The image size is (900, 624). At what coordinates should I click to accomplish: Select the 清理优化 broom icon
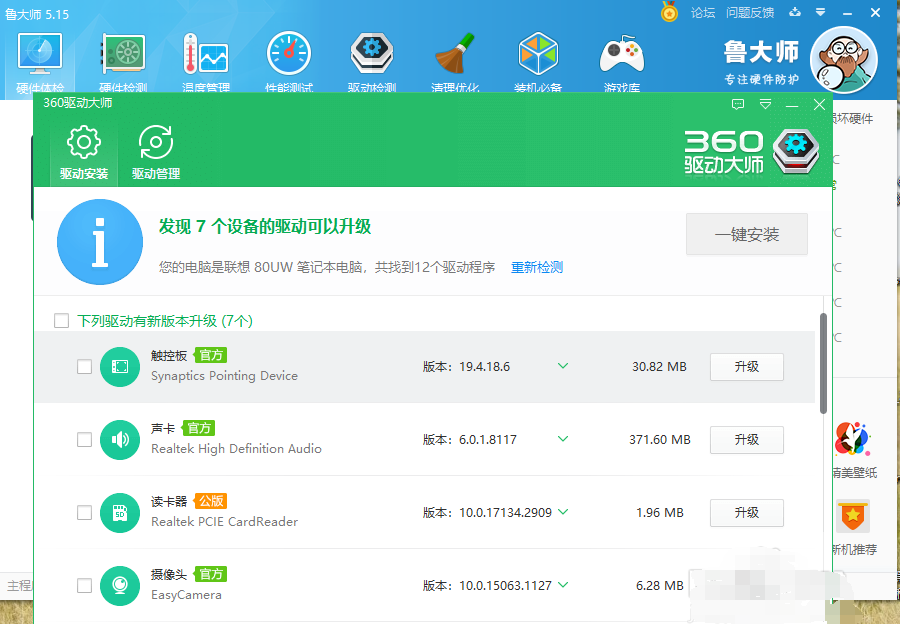[455, 55]
